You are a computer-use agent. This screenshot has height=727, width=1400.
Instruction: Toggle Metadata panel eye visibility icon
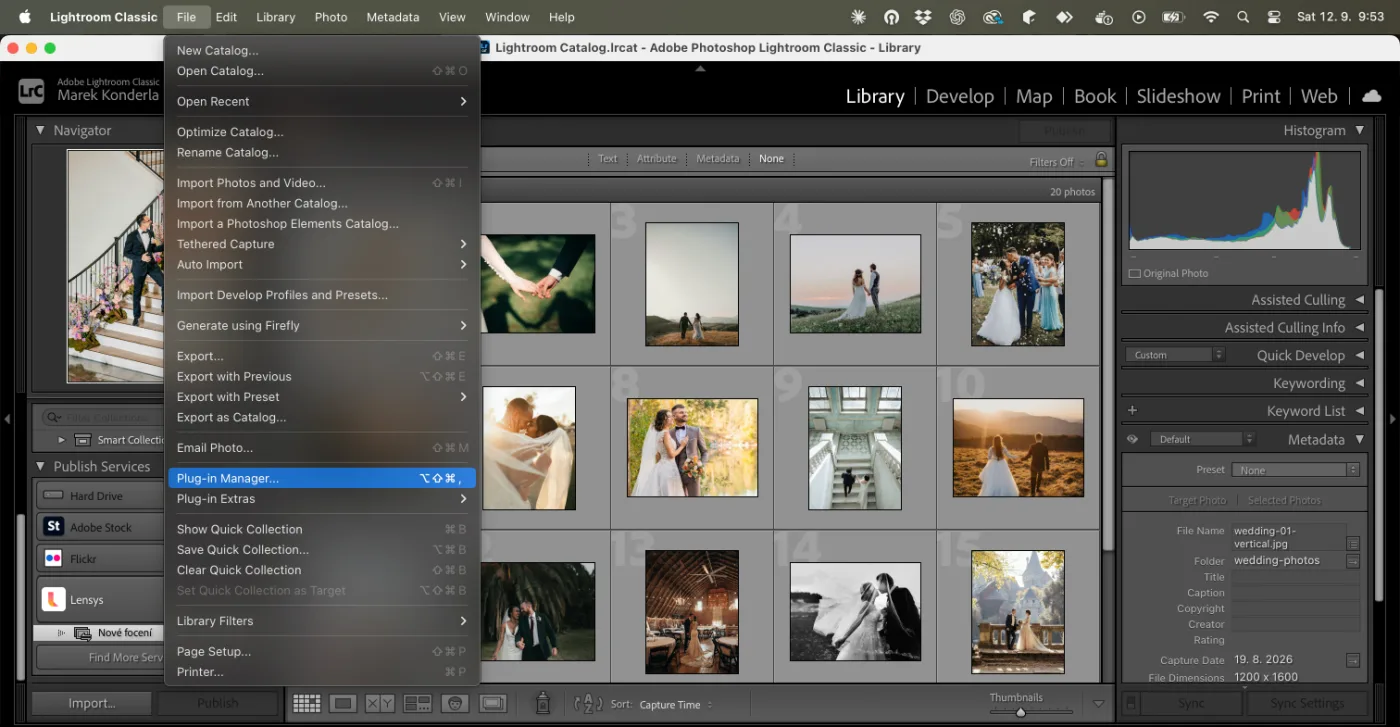click(1132, 439)
